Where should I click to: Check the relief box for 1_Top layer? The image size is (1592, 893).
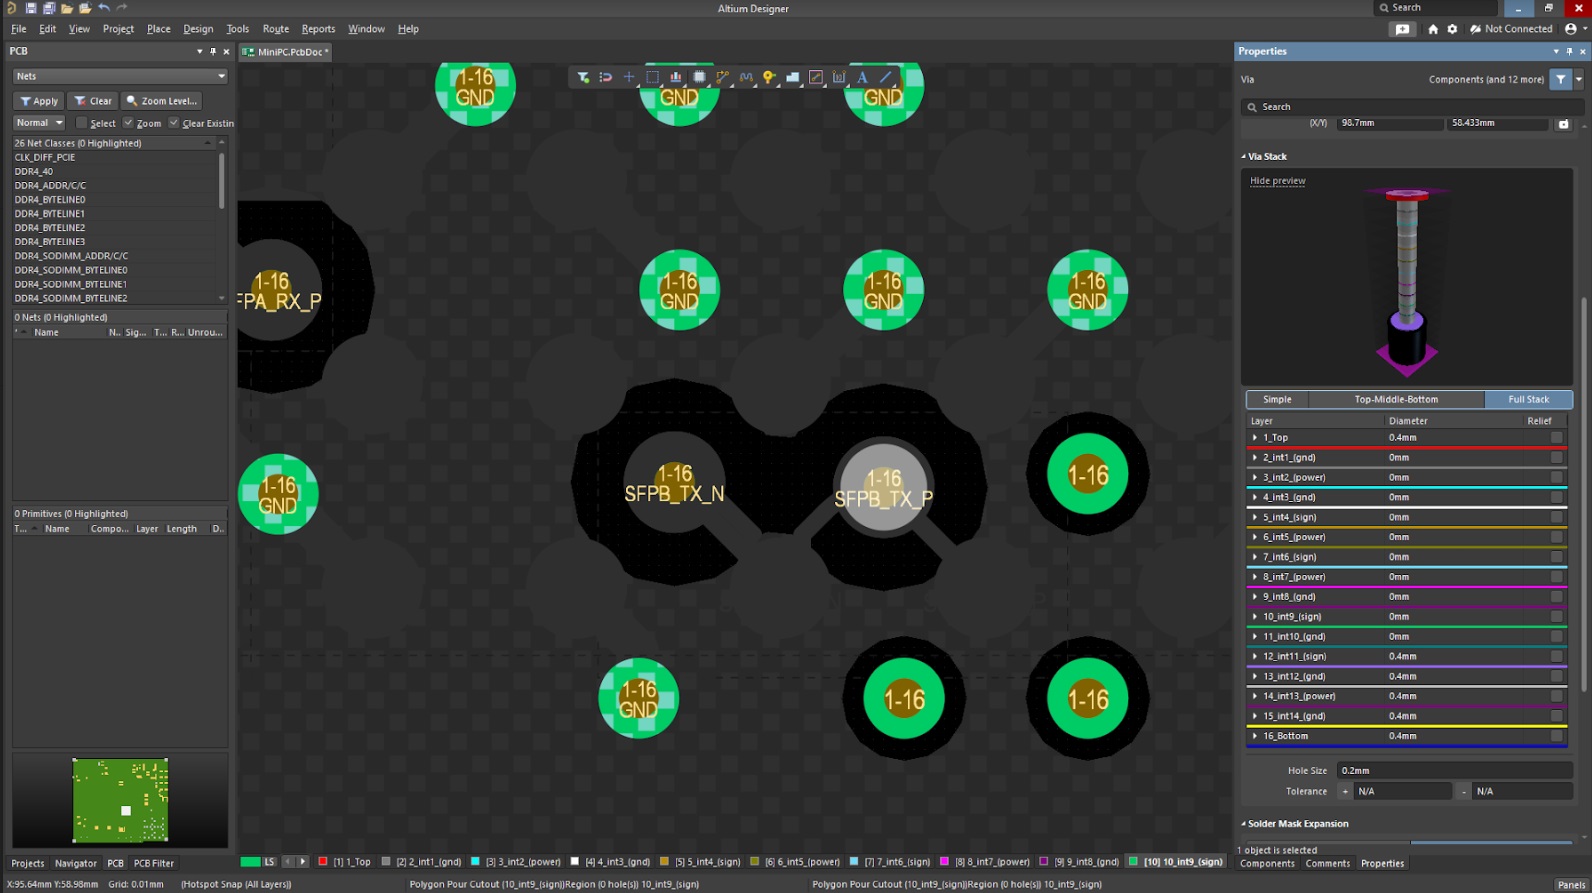coord(1556,437)
